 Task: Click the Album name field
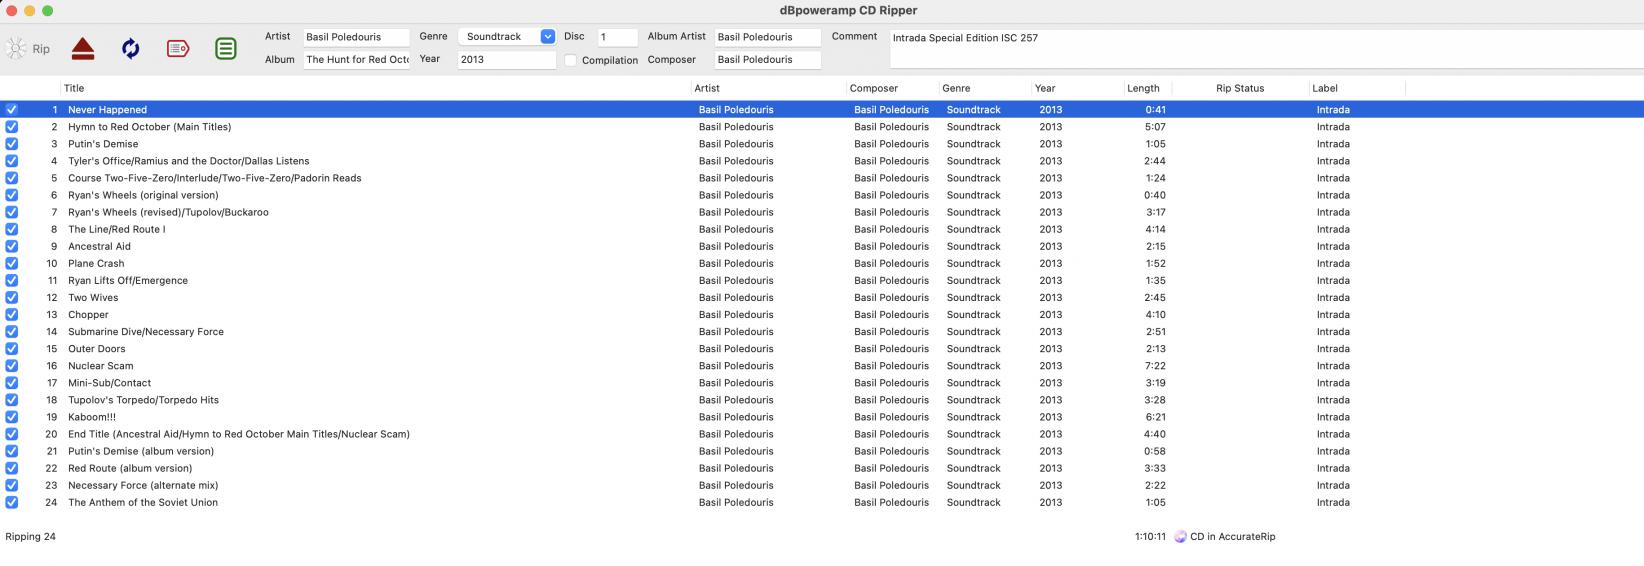coord(356,60)
